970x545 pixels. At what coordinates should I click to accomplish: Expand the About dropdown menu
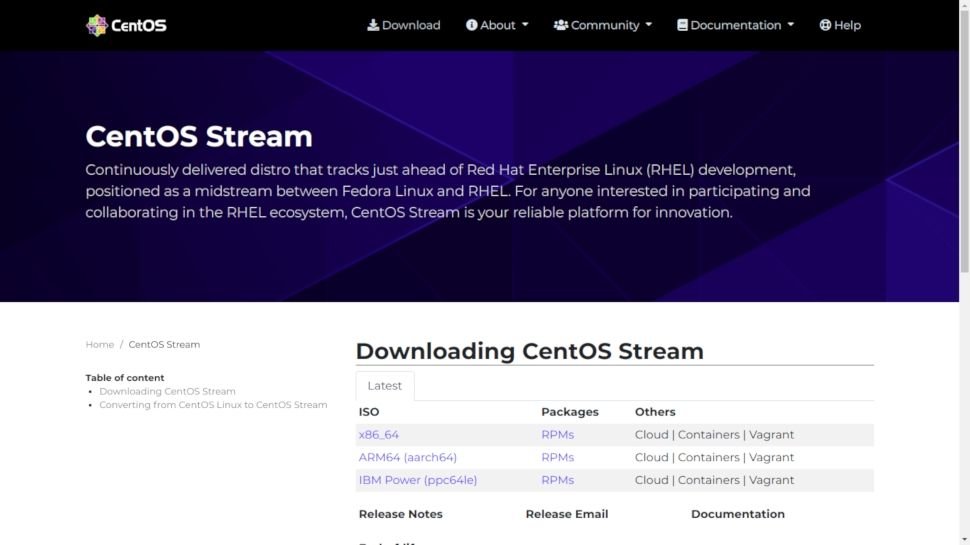point(498,25)
